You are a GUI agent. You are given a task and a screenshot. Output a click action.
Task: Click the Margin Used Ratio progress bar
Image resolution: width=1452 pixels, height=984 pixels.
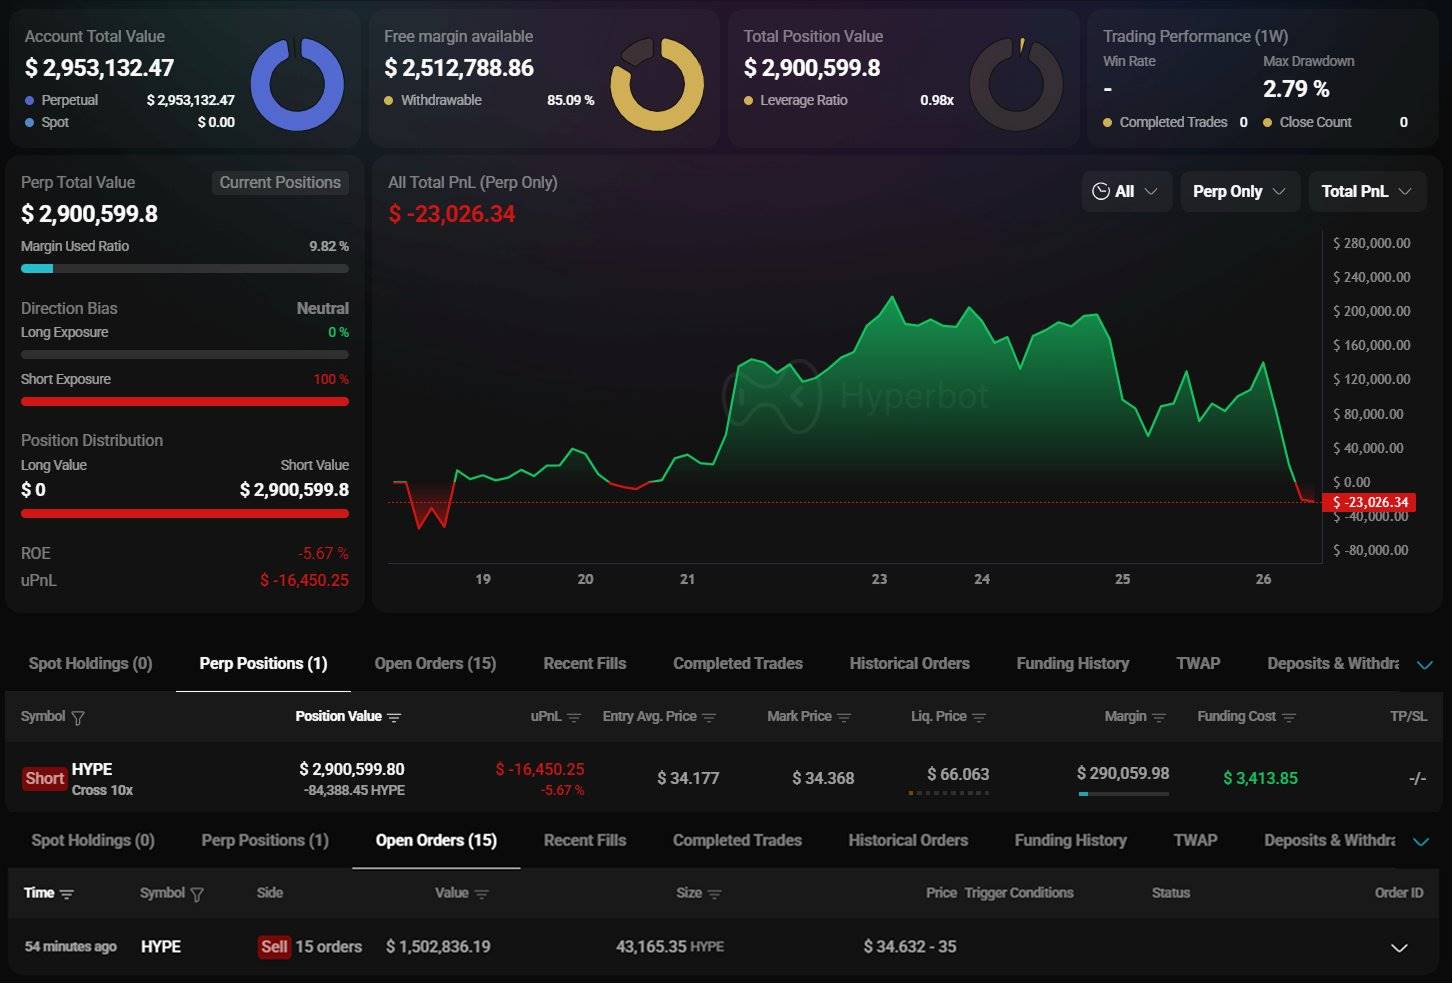(x=185, y=269)
